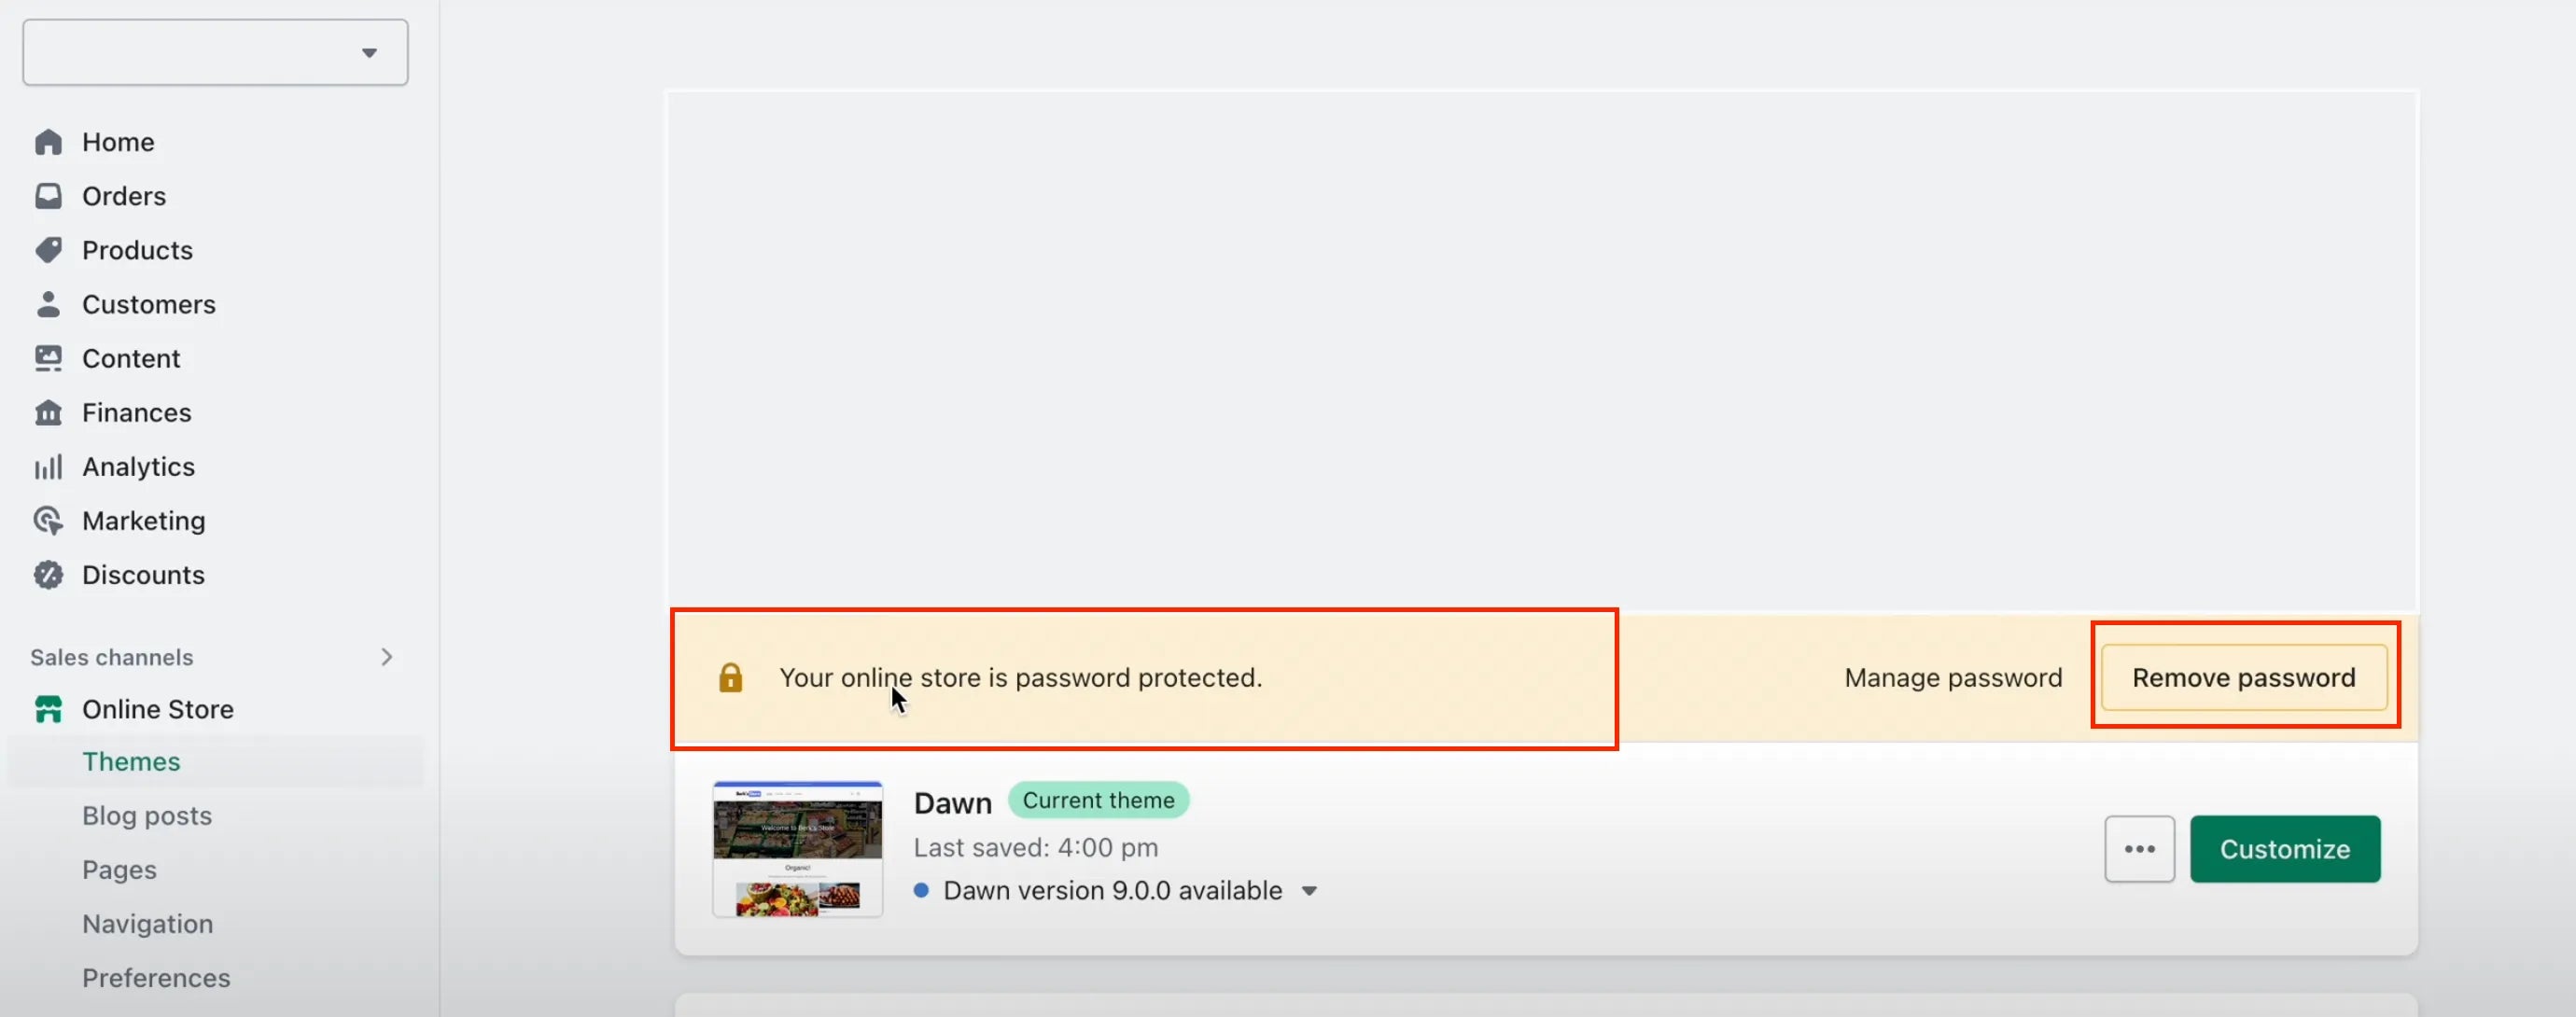The height and width of the screenshot is (1017, 2576).
Task: Click the Home icon in sidebar
Action: pos(46,141)
